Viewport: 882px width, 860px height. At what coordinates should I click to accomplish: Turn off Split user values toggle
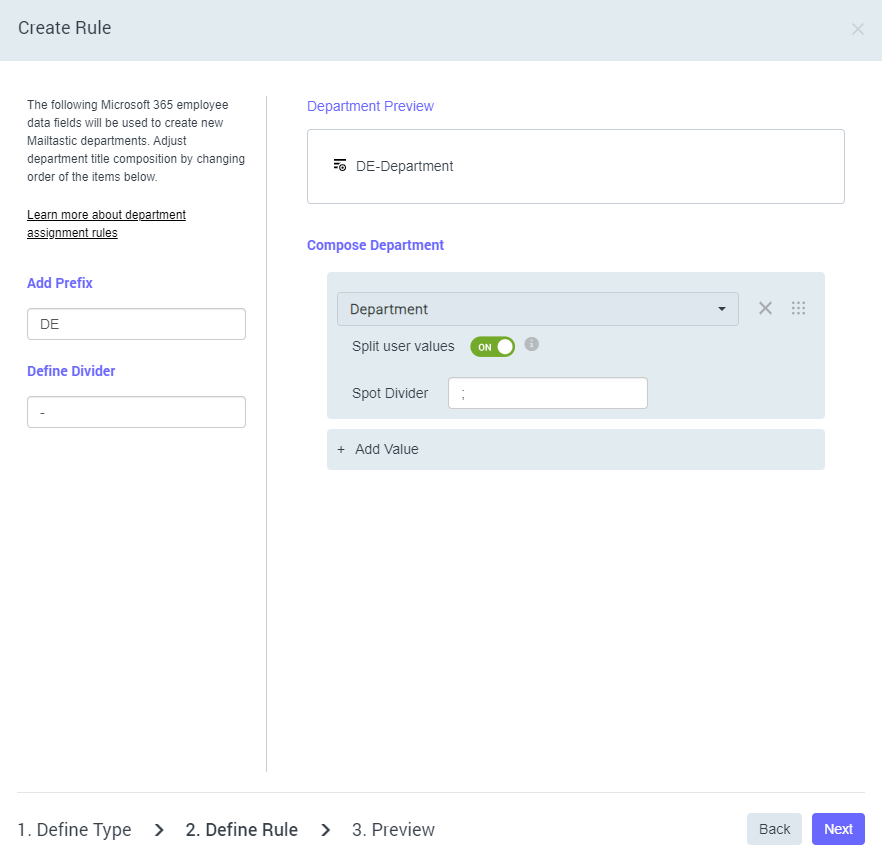pyautogui.click(x=492, y=346)
